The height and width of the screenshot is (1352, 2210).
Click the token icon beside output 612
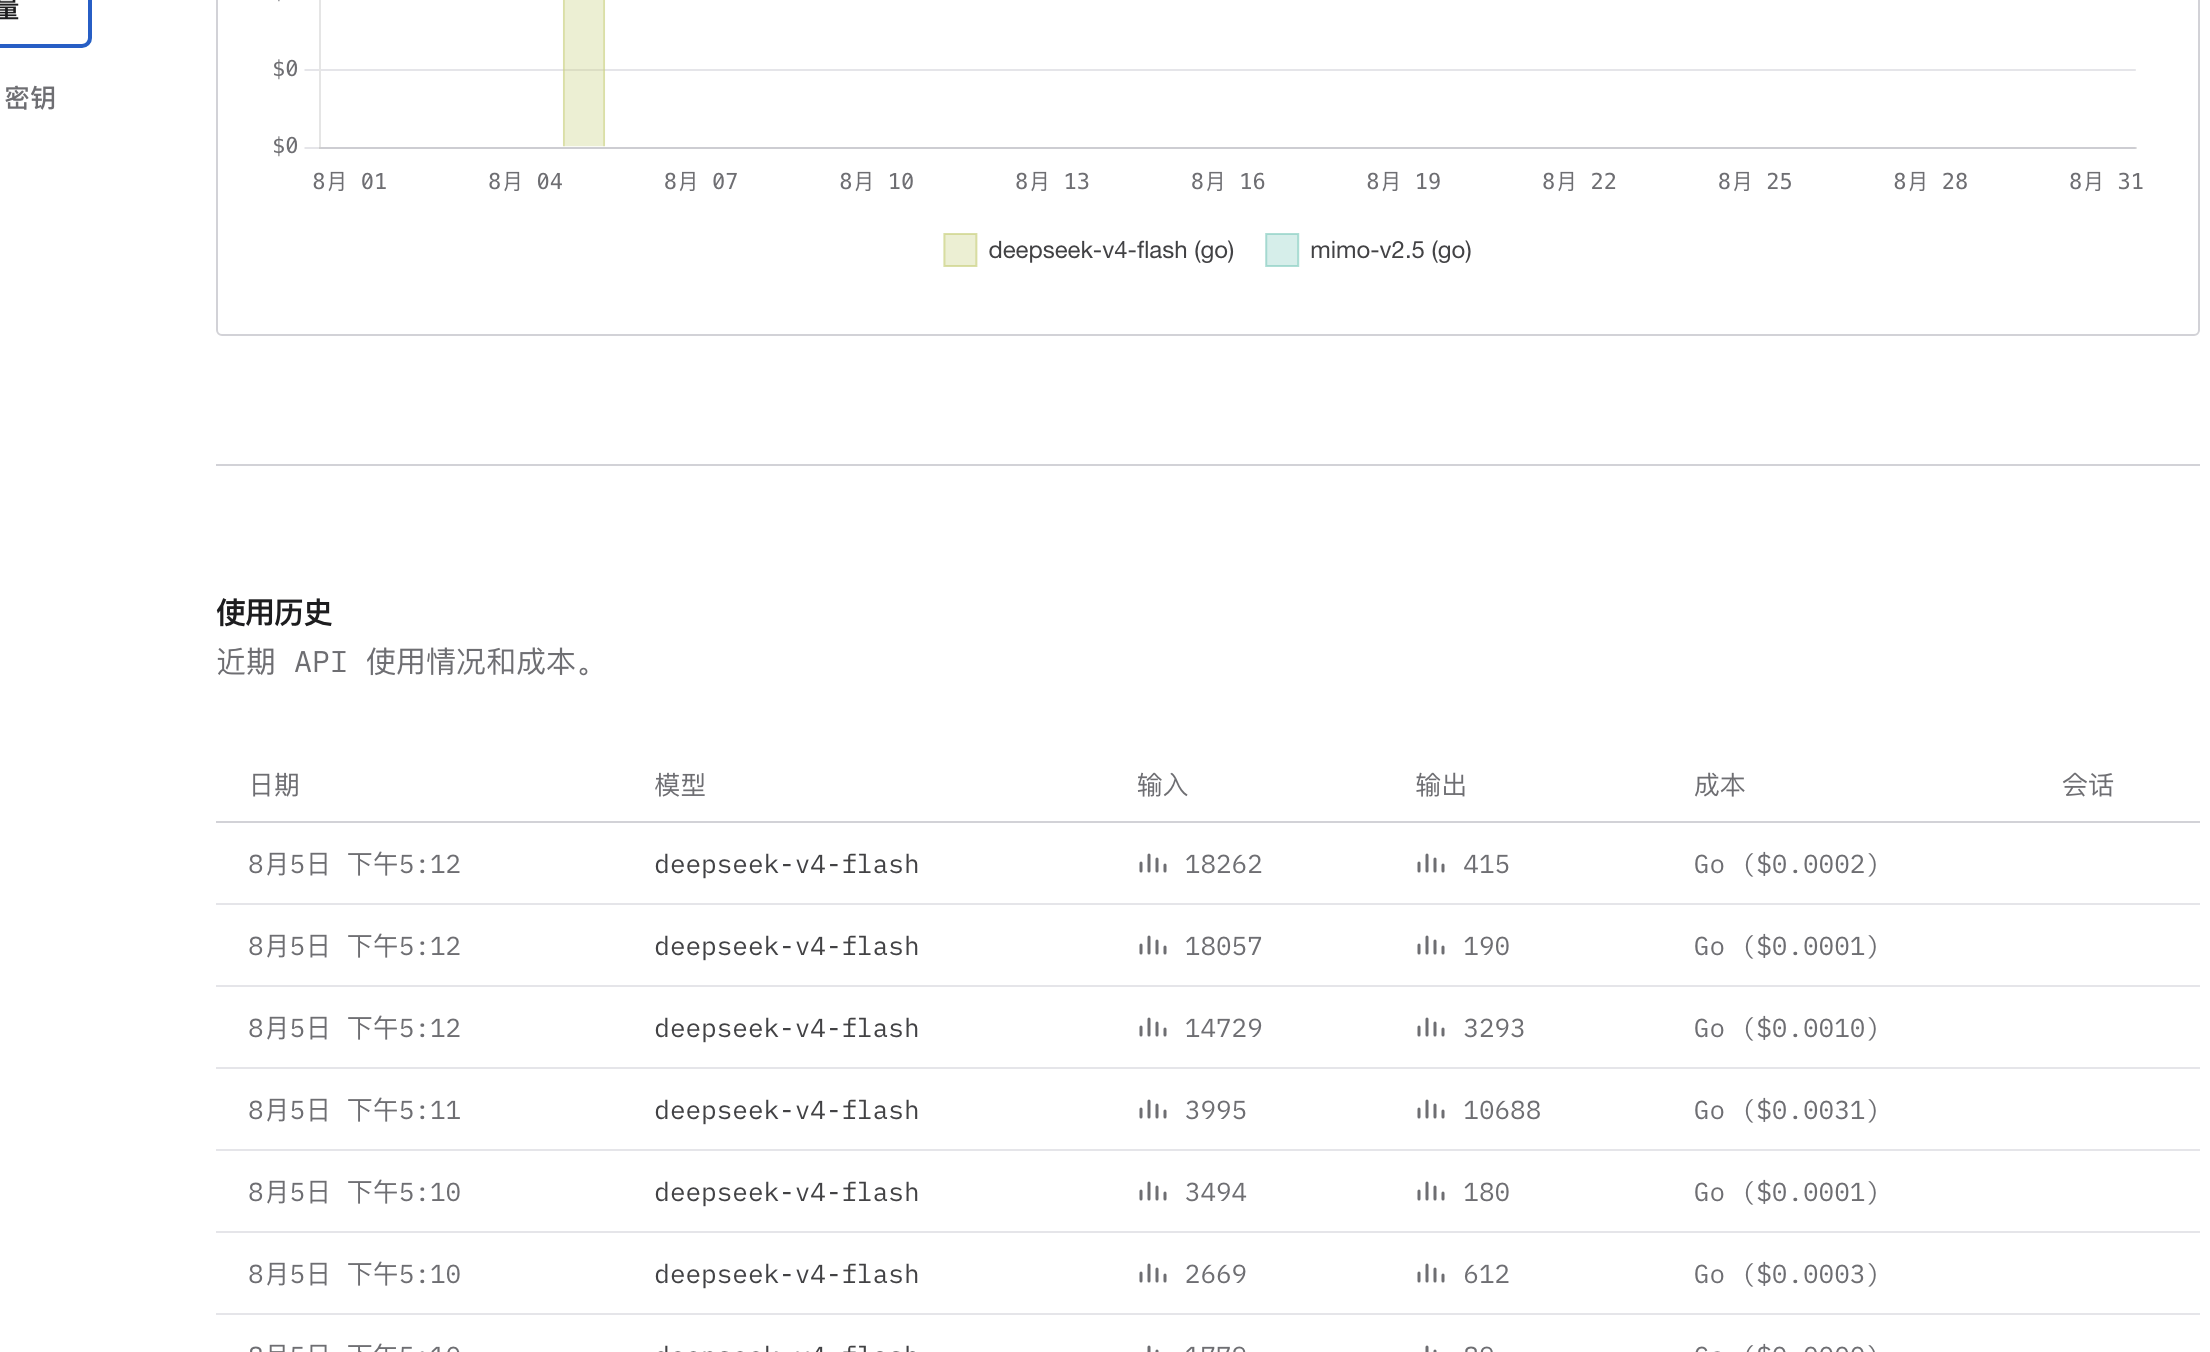(1431, 1274)
